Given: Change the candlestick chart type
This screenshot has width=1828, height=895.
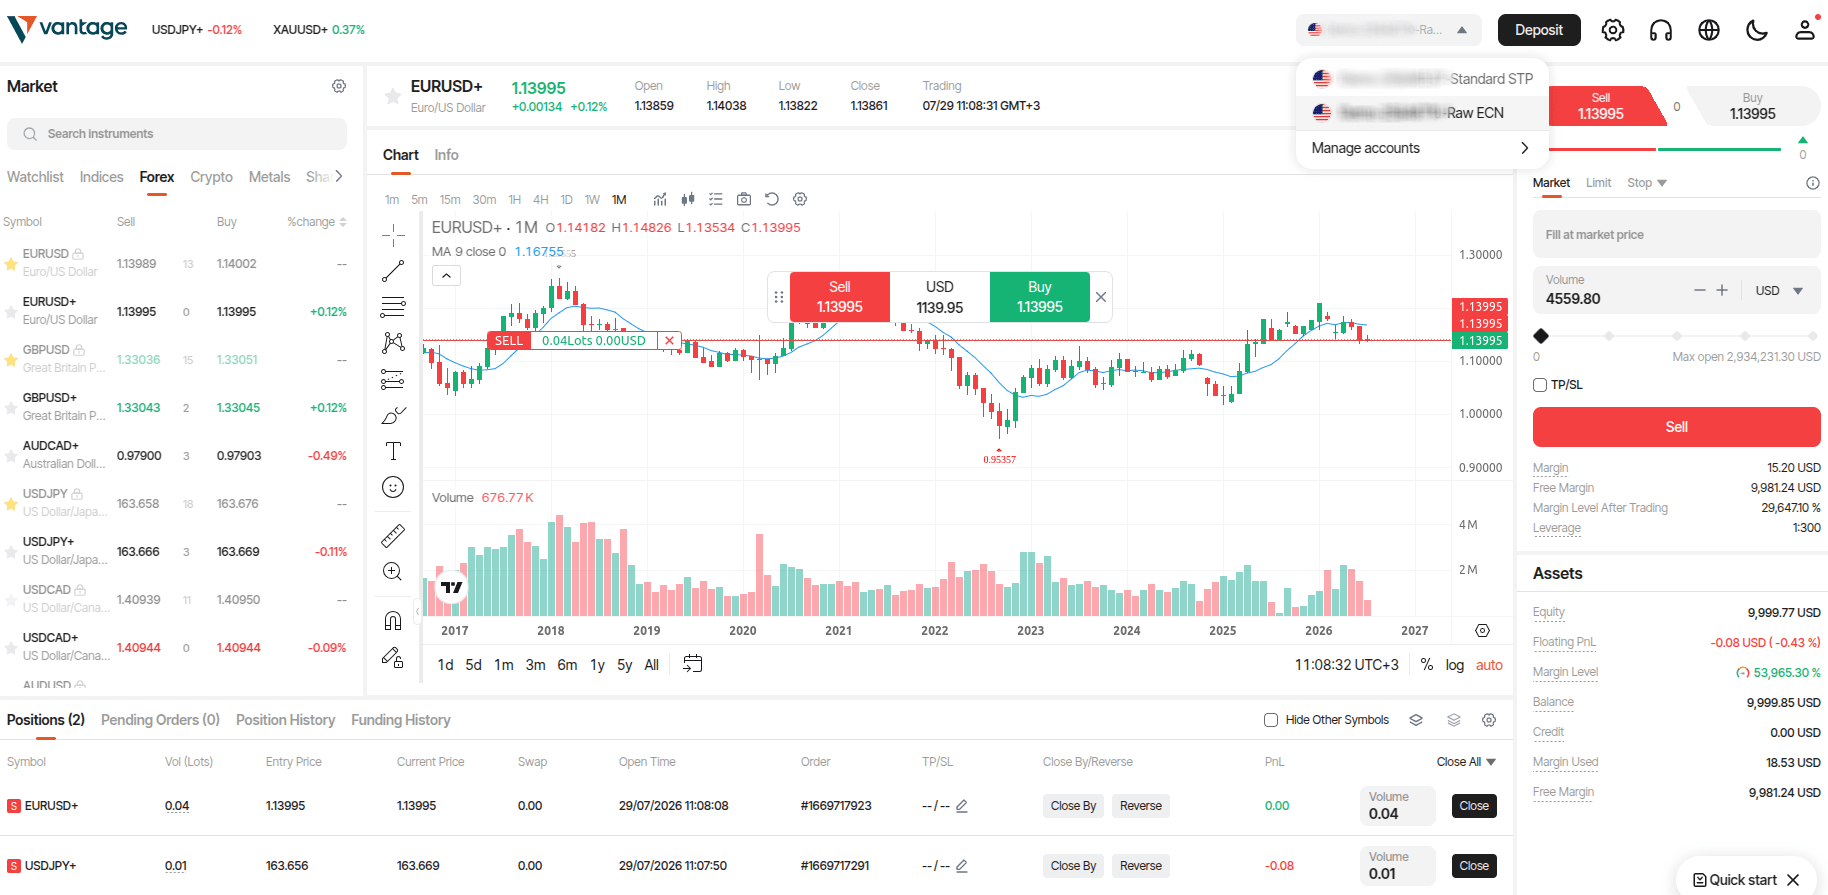Looking at the screenshot, I should [x=688, y=199].
